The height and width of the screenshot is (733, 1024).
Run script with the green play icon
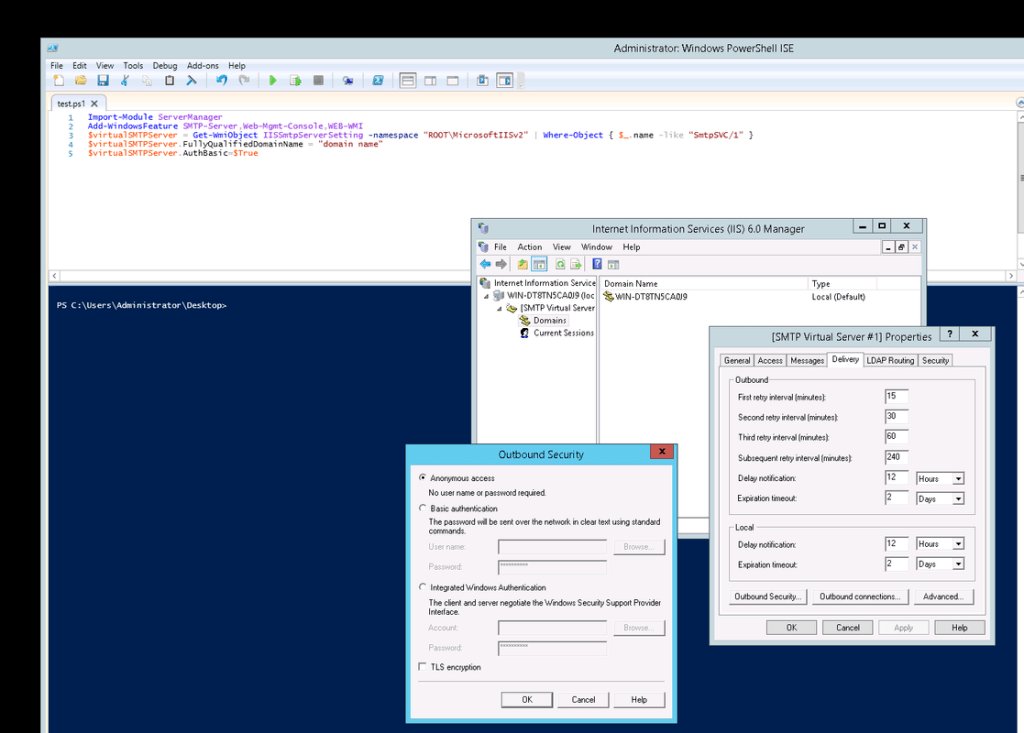[273, 80]
